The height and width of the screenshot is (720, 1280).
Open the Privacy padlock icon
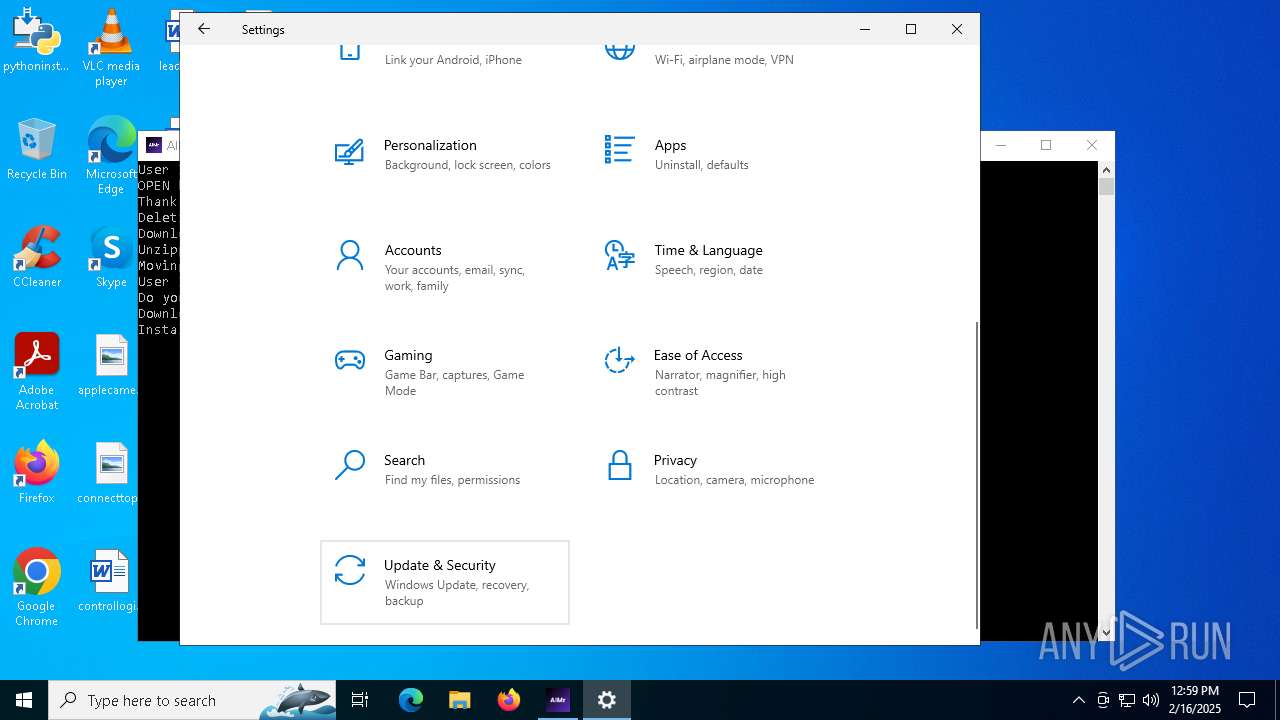tap(619, 465)
